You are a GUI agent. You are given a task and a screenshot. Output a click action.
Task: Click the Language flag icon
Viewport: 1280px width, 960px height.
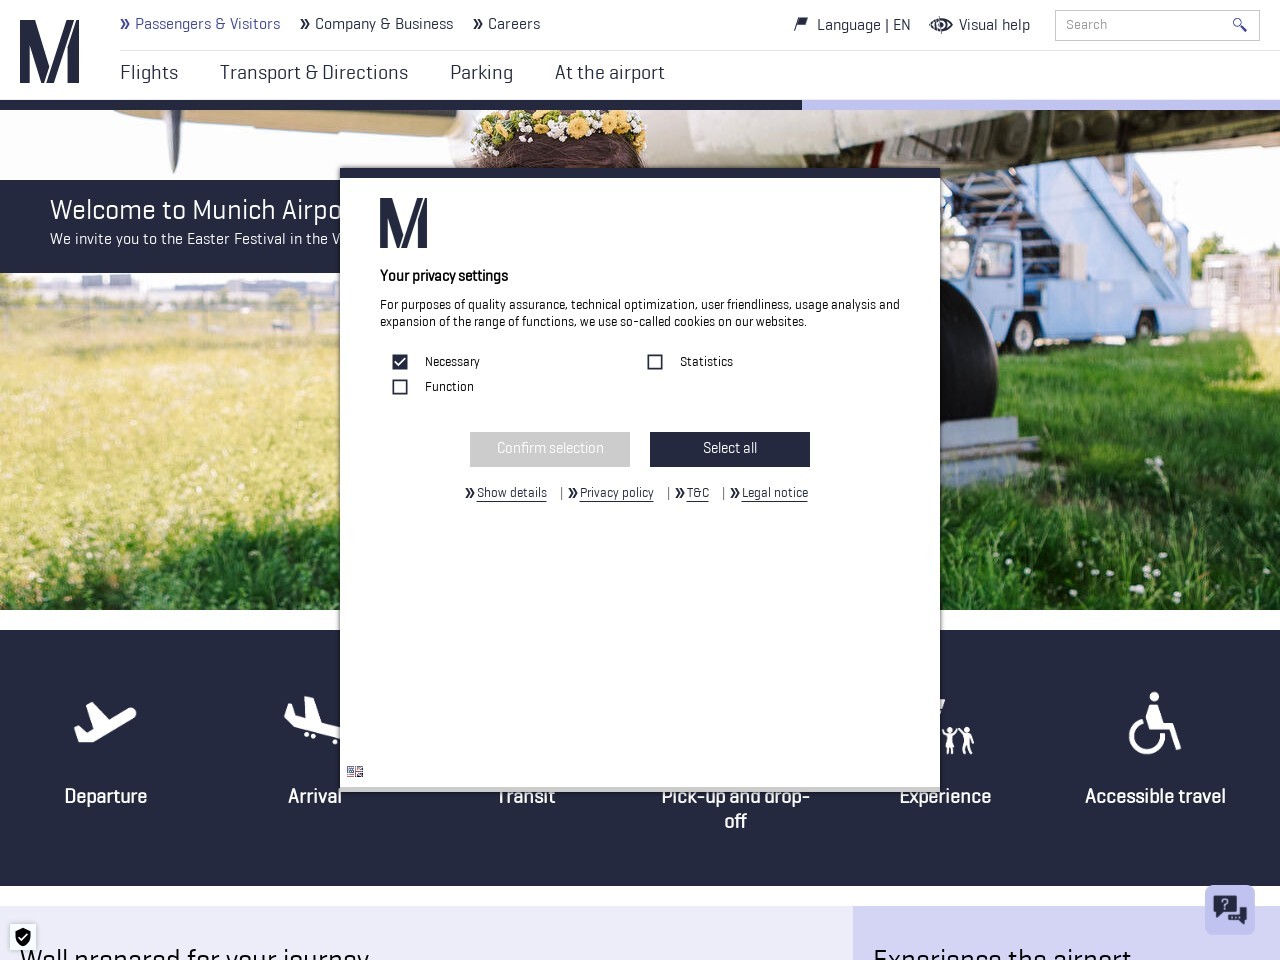[801, 24]
